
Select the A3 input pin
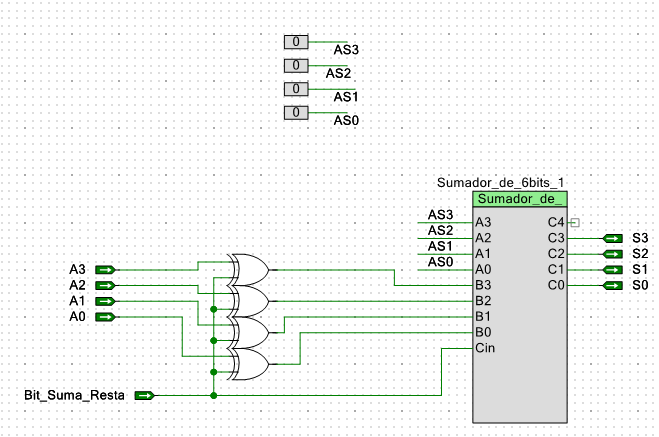coord(107,270)
